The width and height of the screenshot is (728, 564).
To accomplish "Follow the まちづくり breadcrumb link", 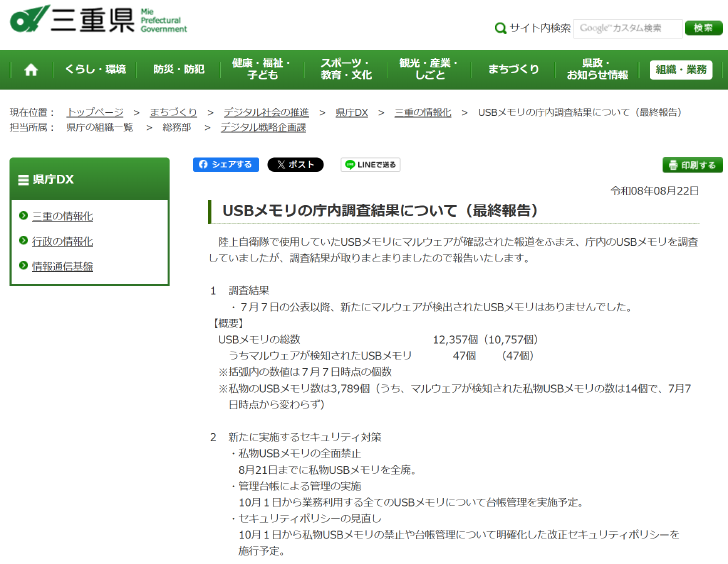I will (x=173, y=112).
